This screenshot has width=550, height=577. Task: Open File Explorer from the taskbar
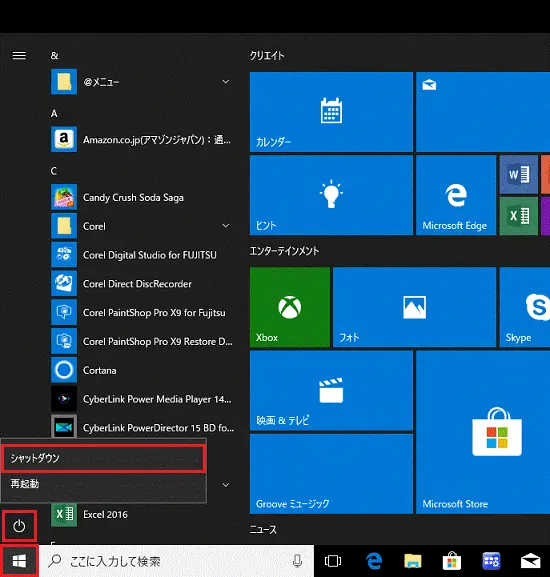413,561
